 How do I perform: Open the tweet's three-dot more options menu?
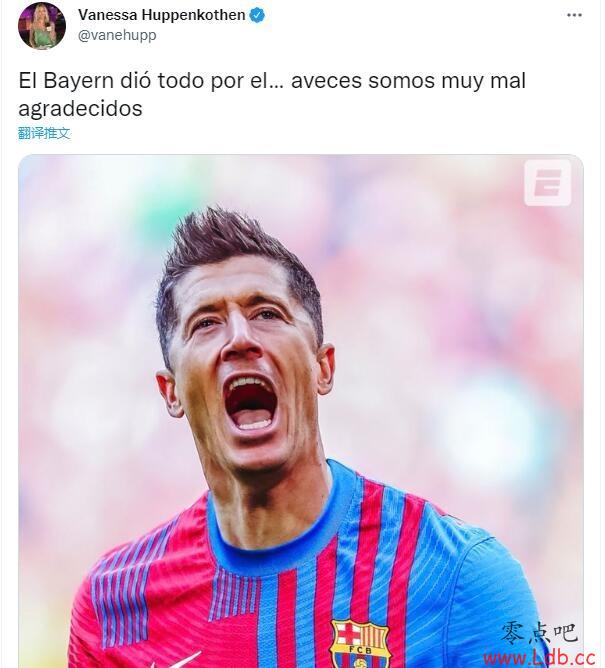click(574, 15)
